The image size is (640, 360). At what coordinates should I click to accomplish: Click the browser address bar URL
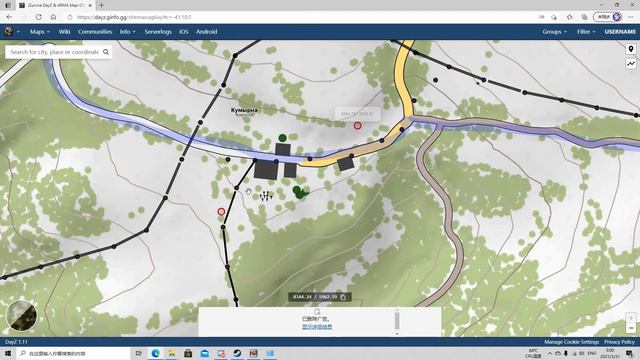pyautogui.click(x=134, y=17)
